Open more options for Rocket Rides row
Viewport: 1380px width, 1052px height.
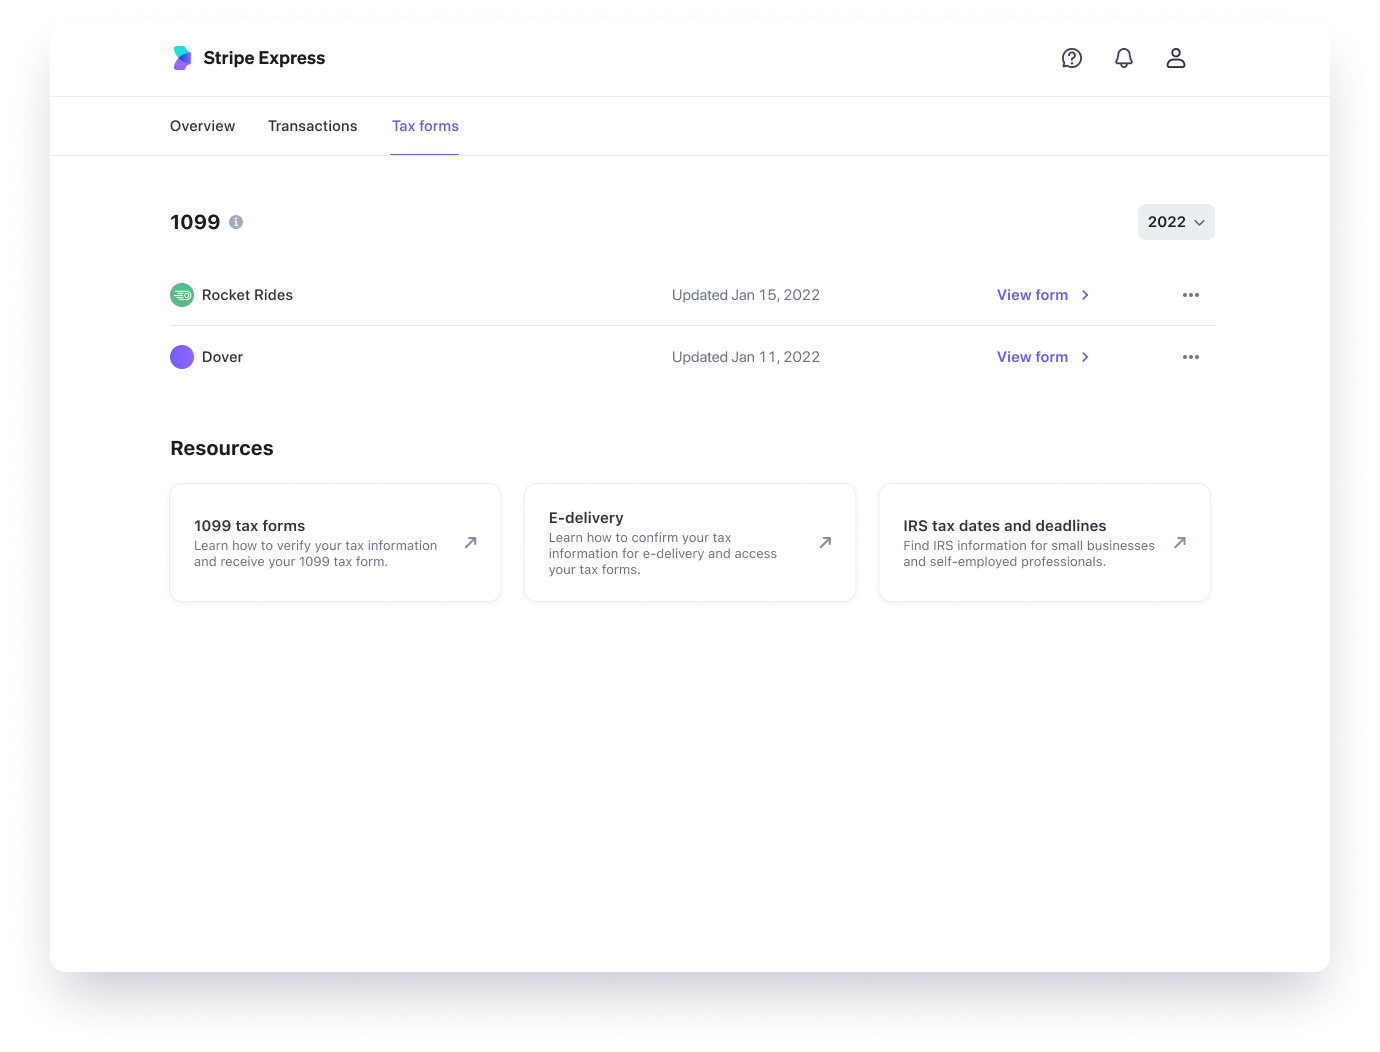[x=1191, y=295]
